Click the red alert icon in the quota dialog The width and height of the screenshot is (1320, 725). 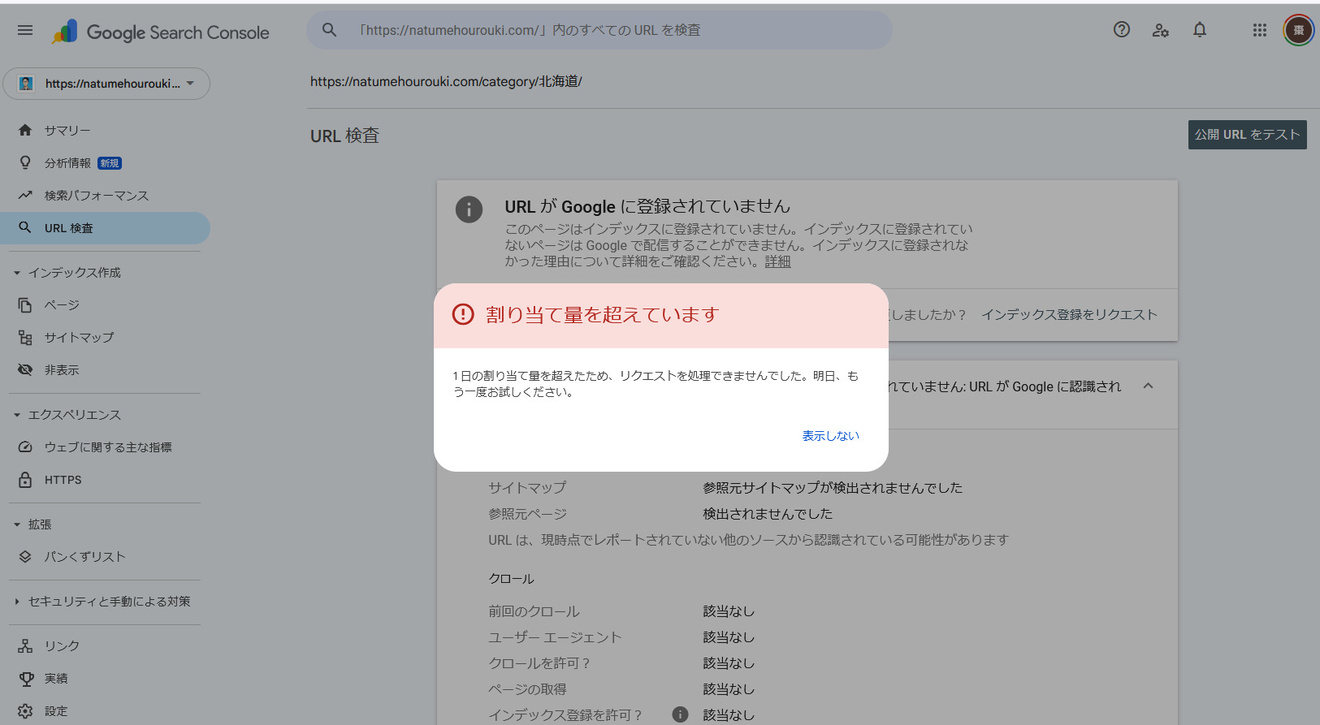click(463, 314)
